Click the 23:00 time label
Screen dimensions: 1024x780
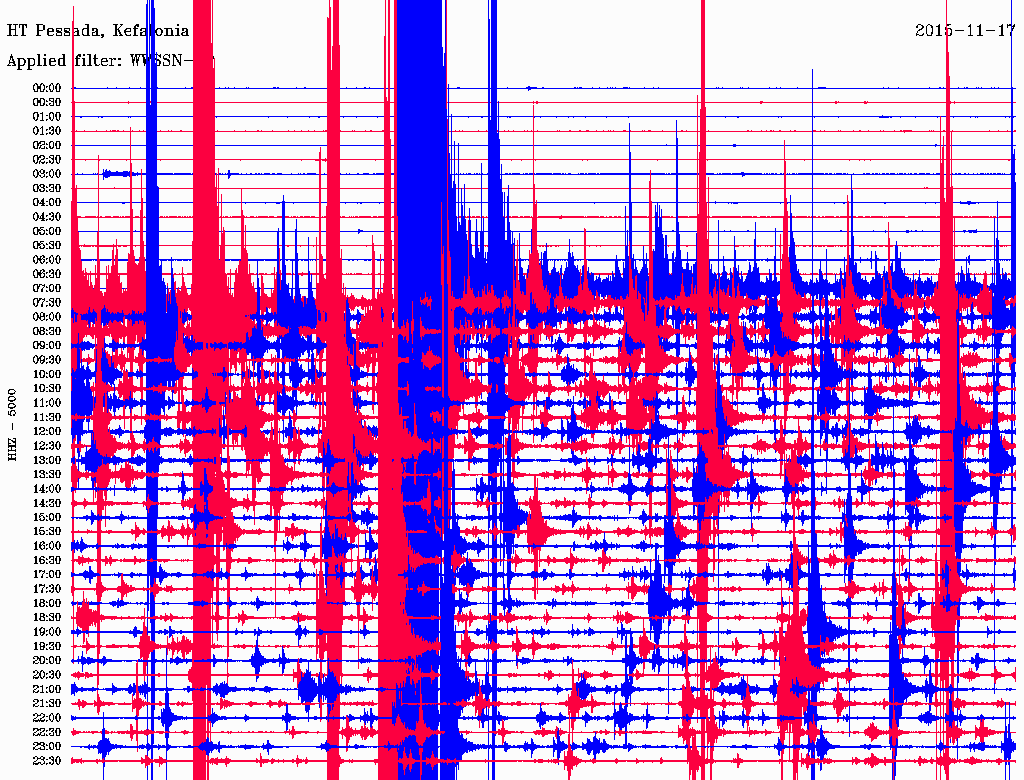coord(47,747)
